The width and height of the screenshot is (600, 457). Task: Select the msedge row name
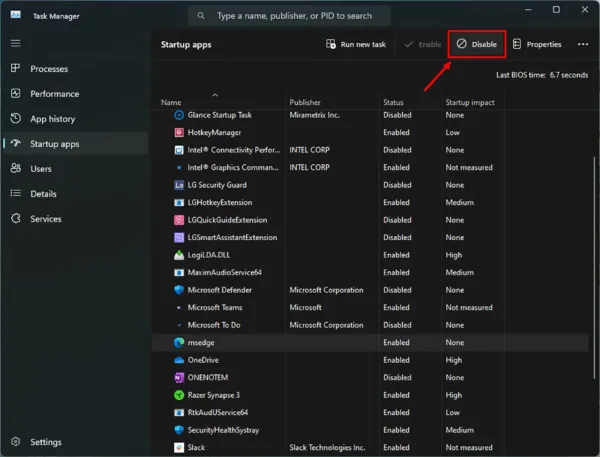(x=201, y=343)
